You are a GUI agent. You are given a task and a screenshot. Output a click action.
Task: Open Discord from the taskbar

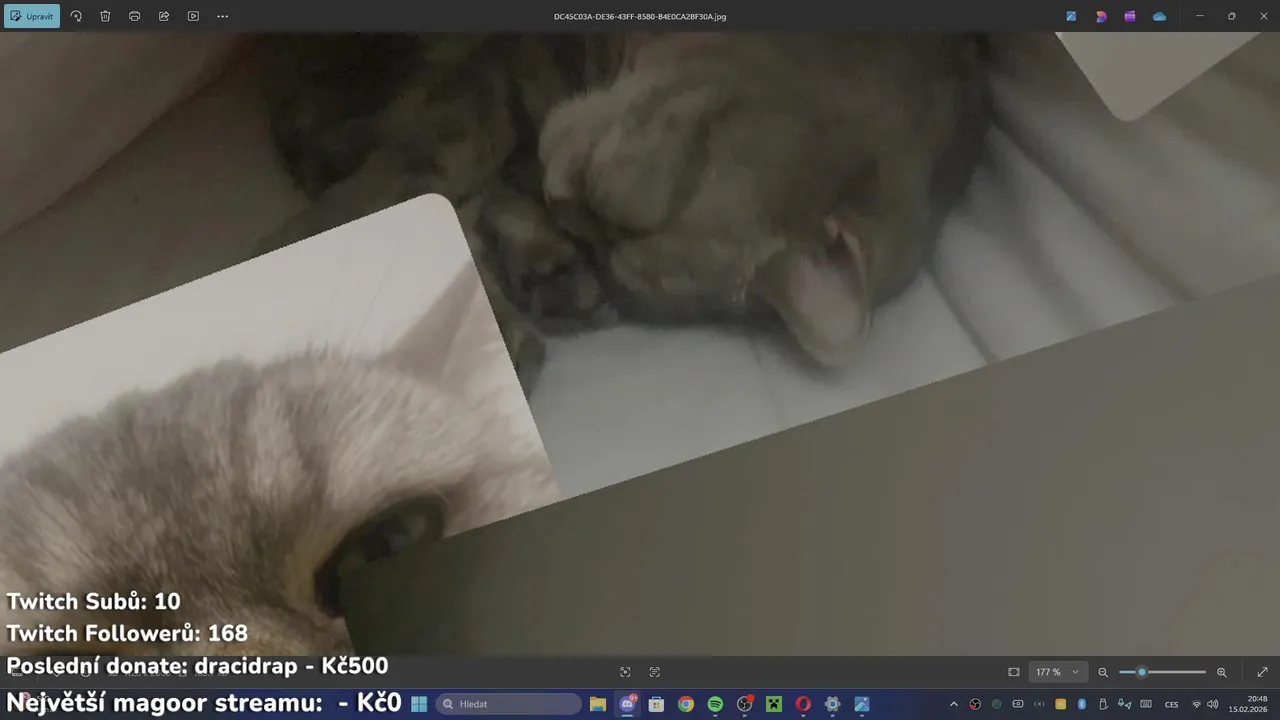(x=627, y=704)
